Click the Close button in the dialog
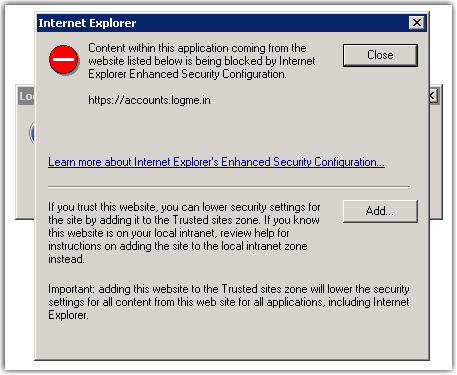 tap(380, 55)
